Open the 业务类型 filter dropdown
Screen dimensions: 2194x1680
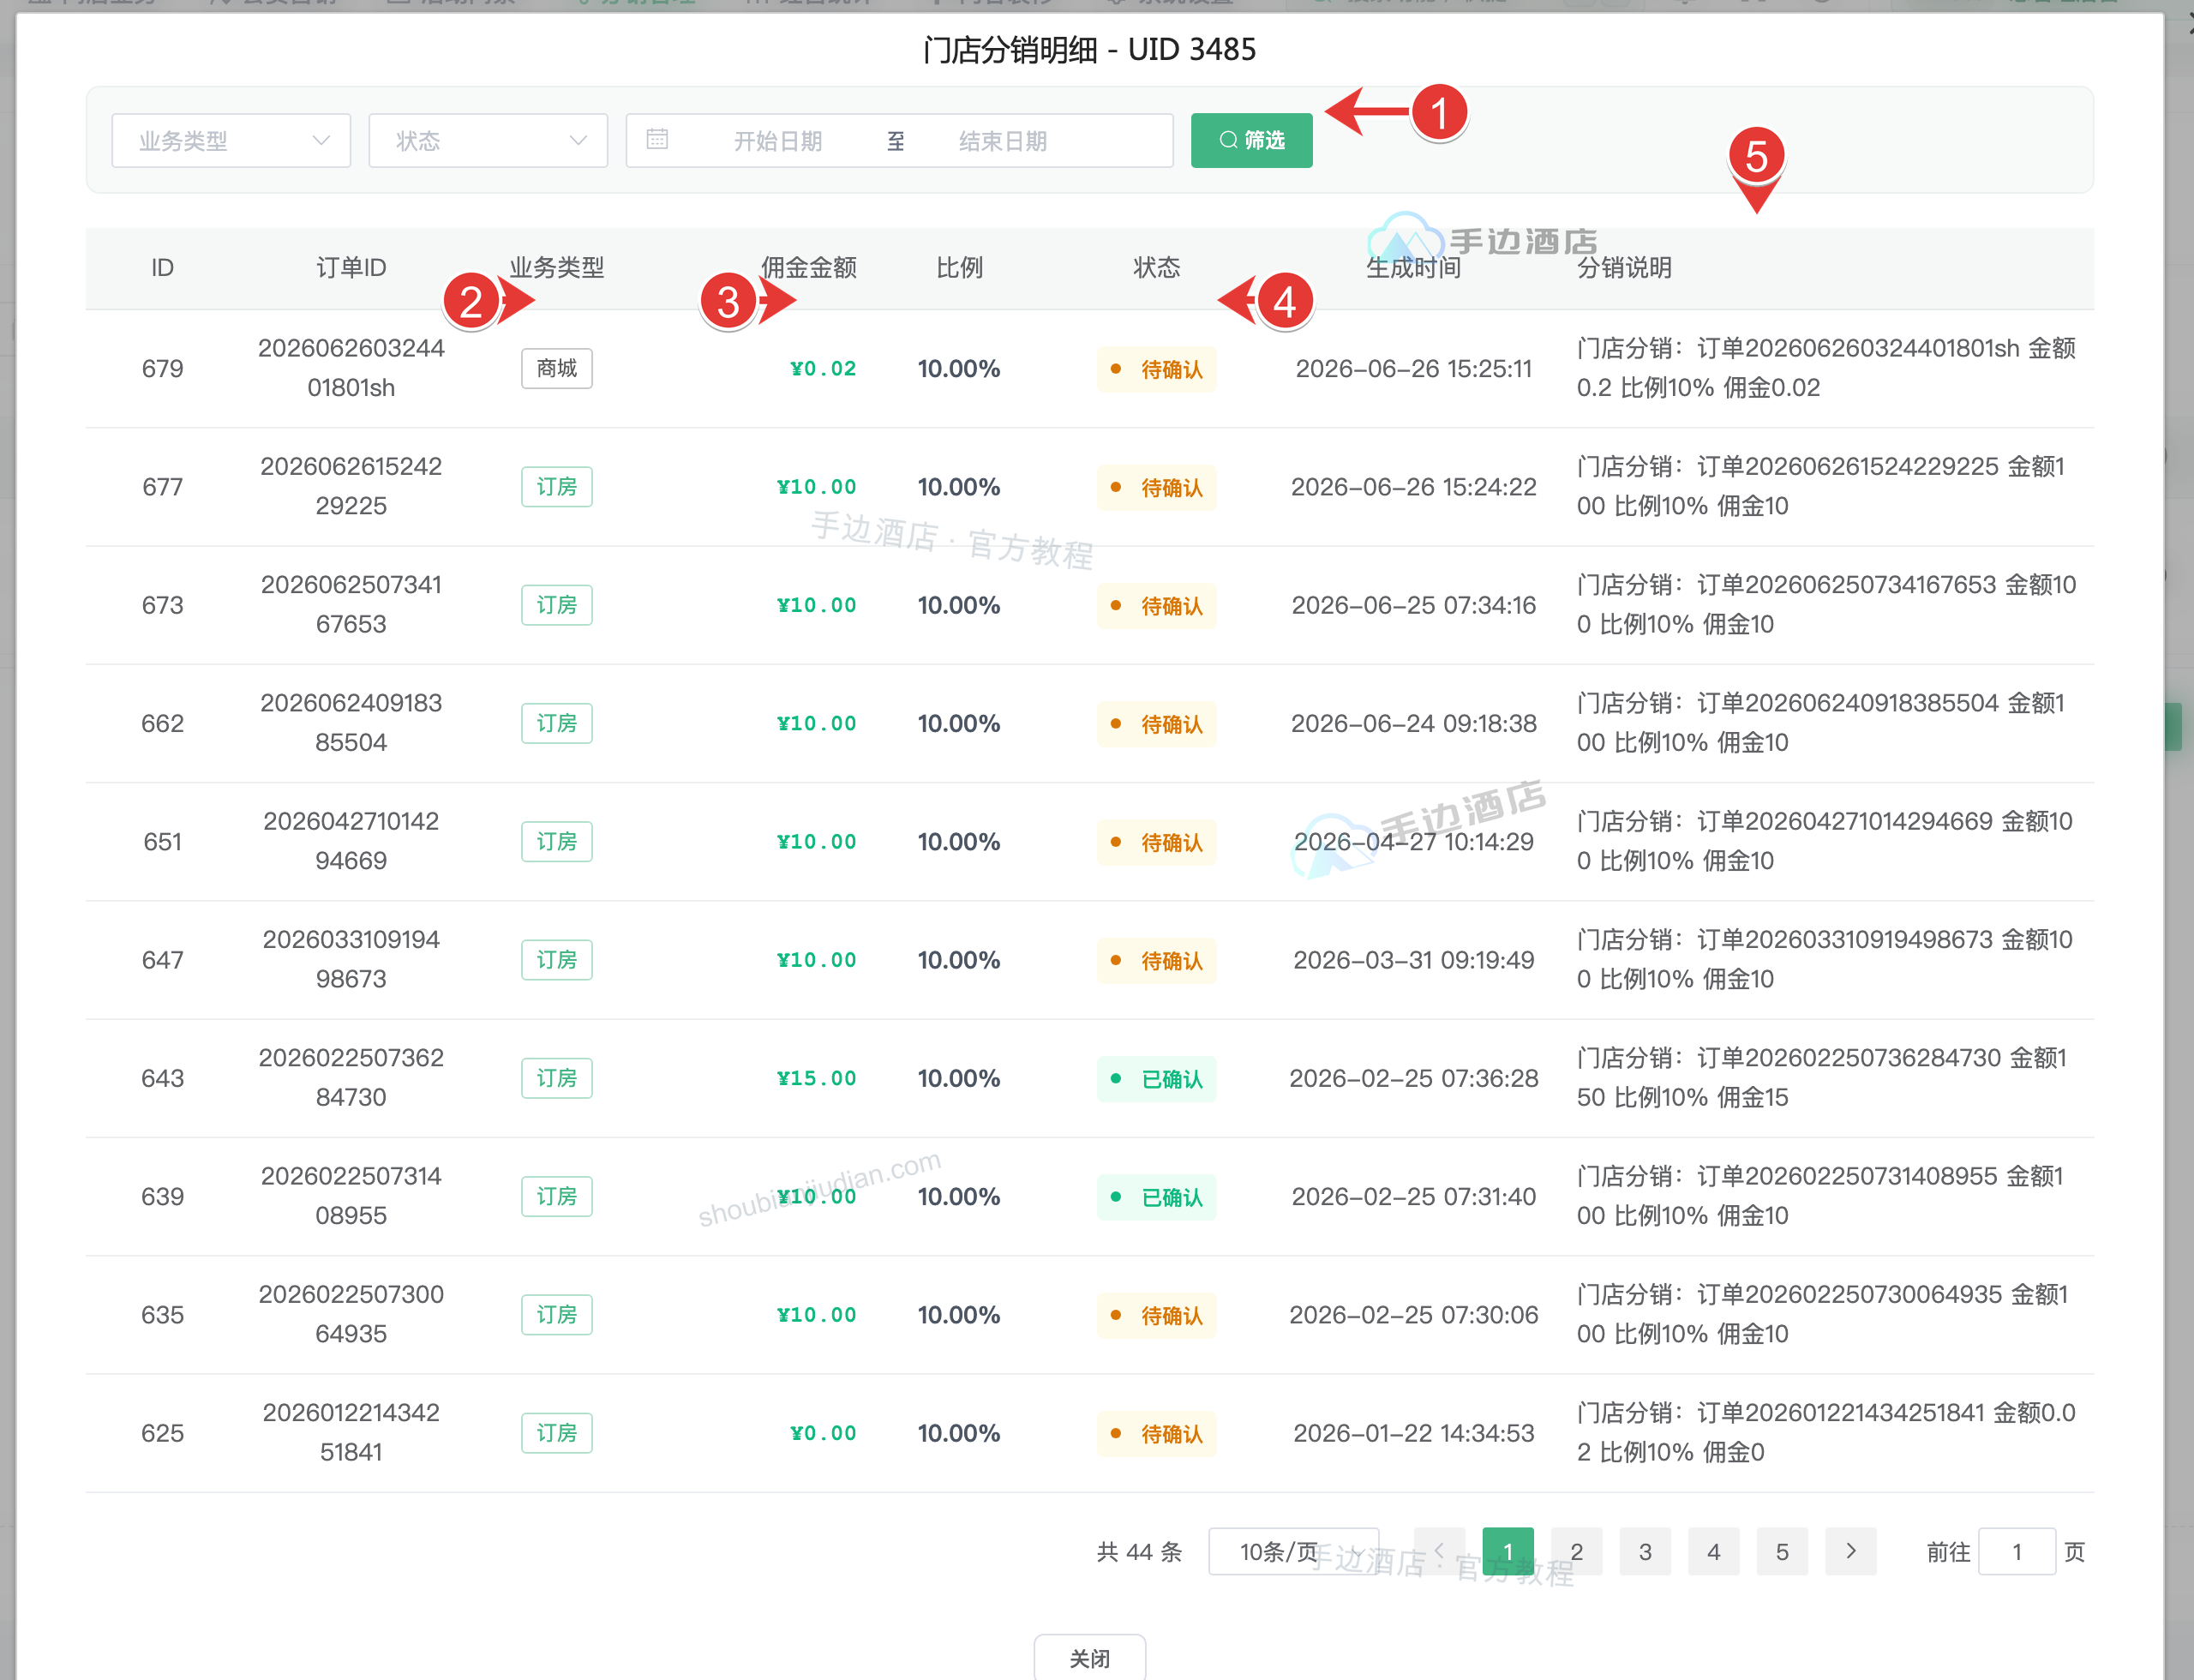231,141
